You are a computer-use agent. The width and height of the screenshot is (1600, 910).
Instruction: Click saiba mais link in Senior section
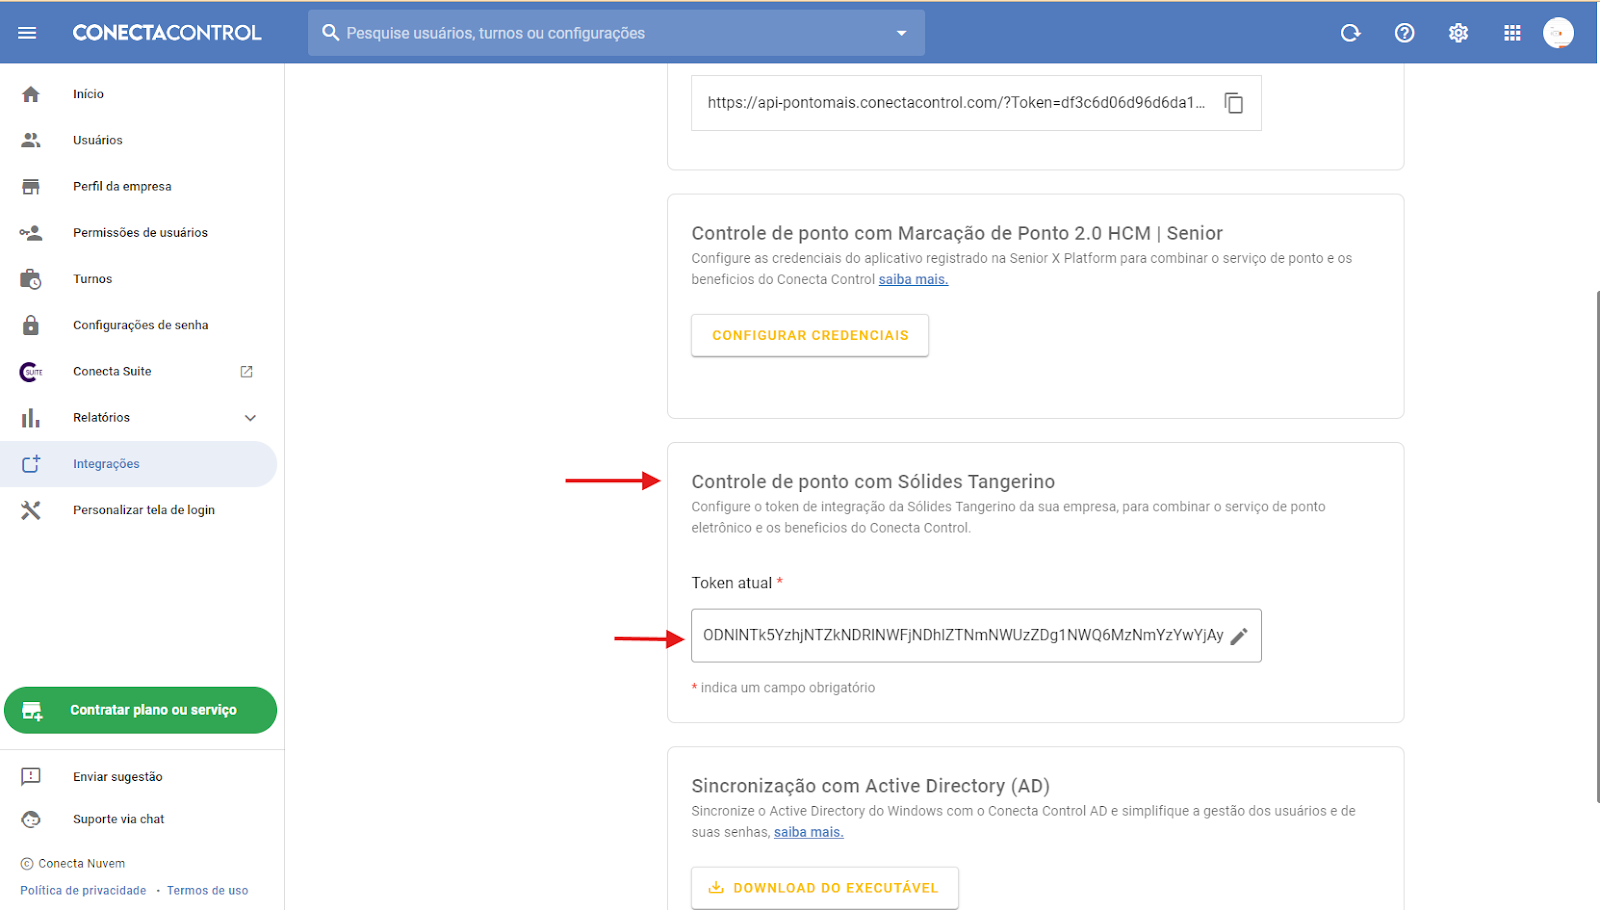(913, 280)
